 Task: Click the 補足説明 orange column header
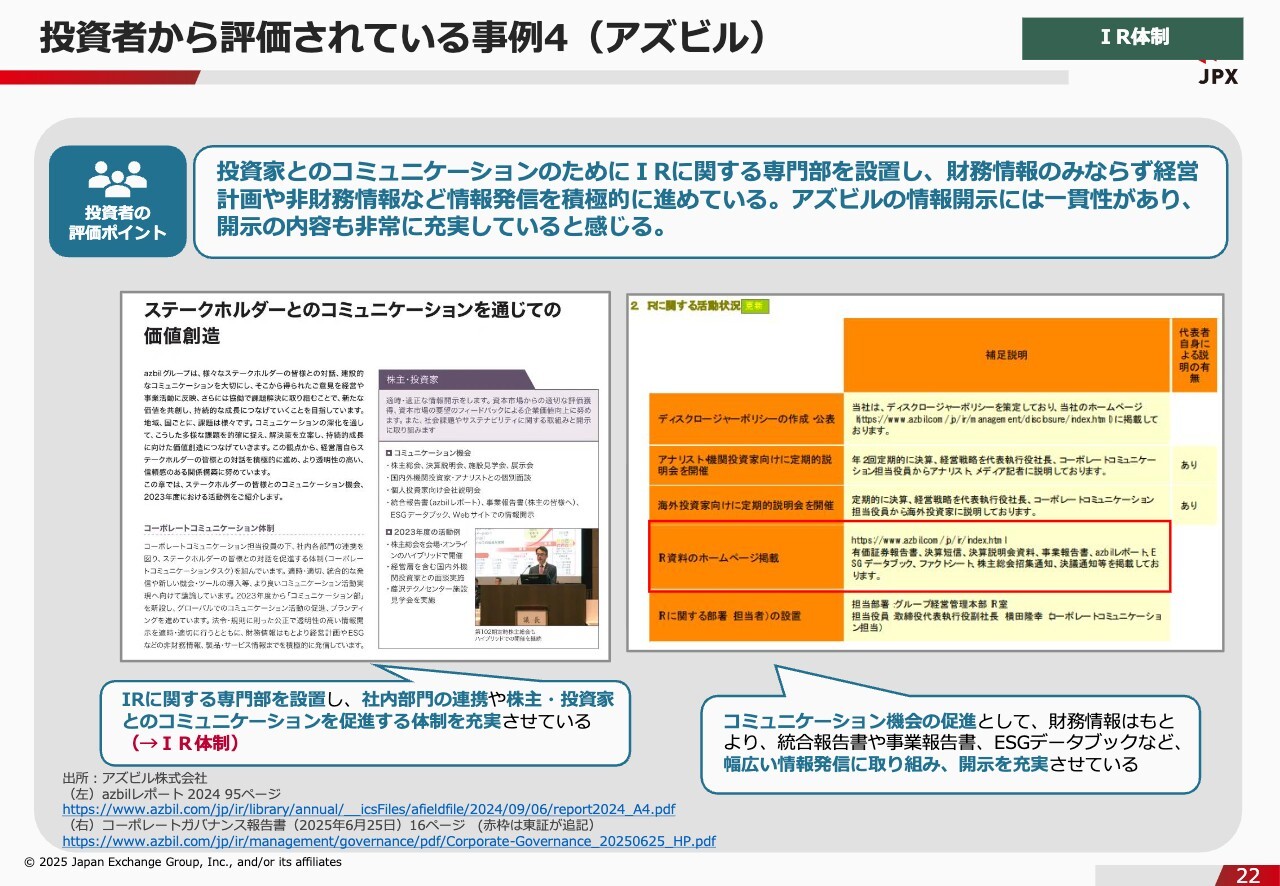click(1006, 355)
